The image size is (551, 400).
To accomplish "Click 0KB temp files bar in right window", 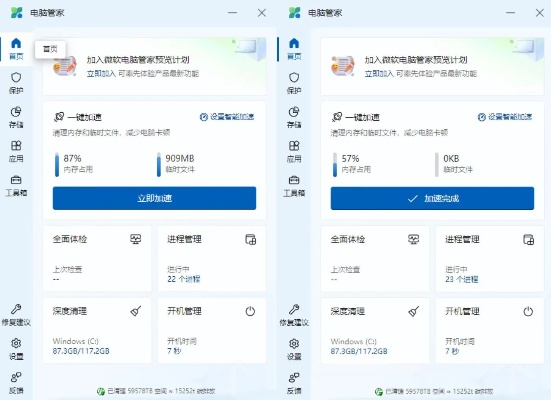I will [437, 164].
